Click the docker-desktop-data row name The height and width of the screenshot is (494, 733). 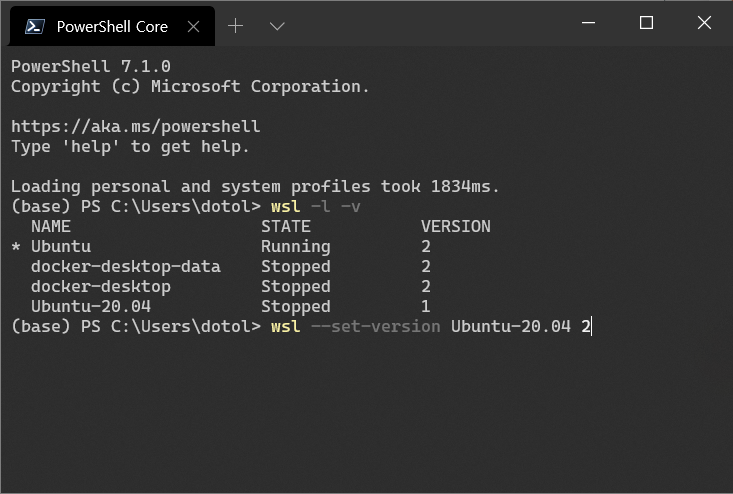point(126,266)
